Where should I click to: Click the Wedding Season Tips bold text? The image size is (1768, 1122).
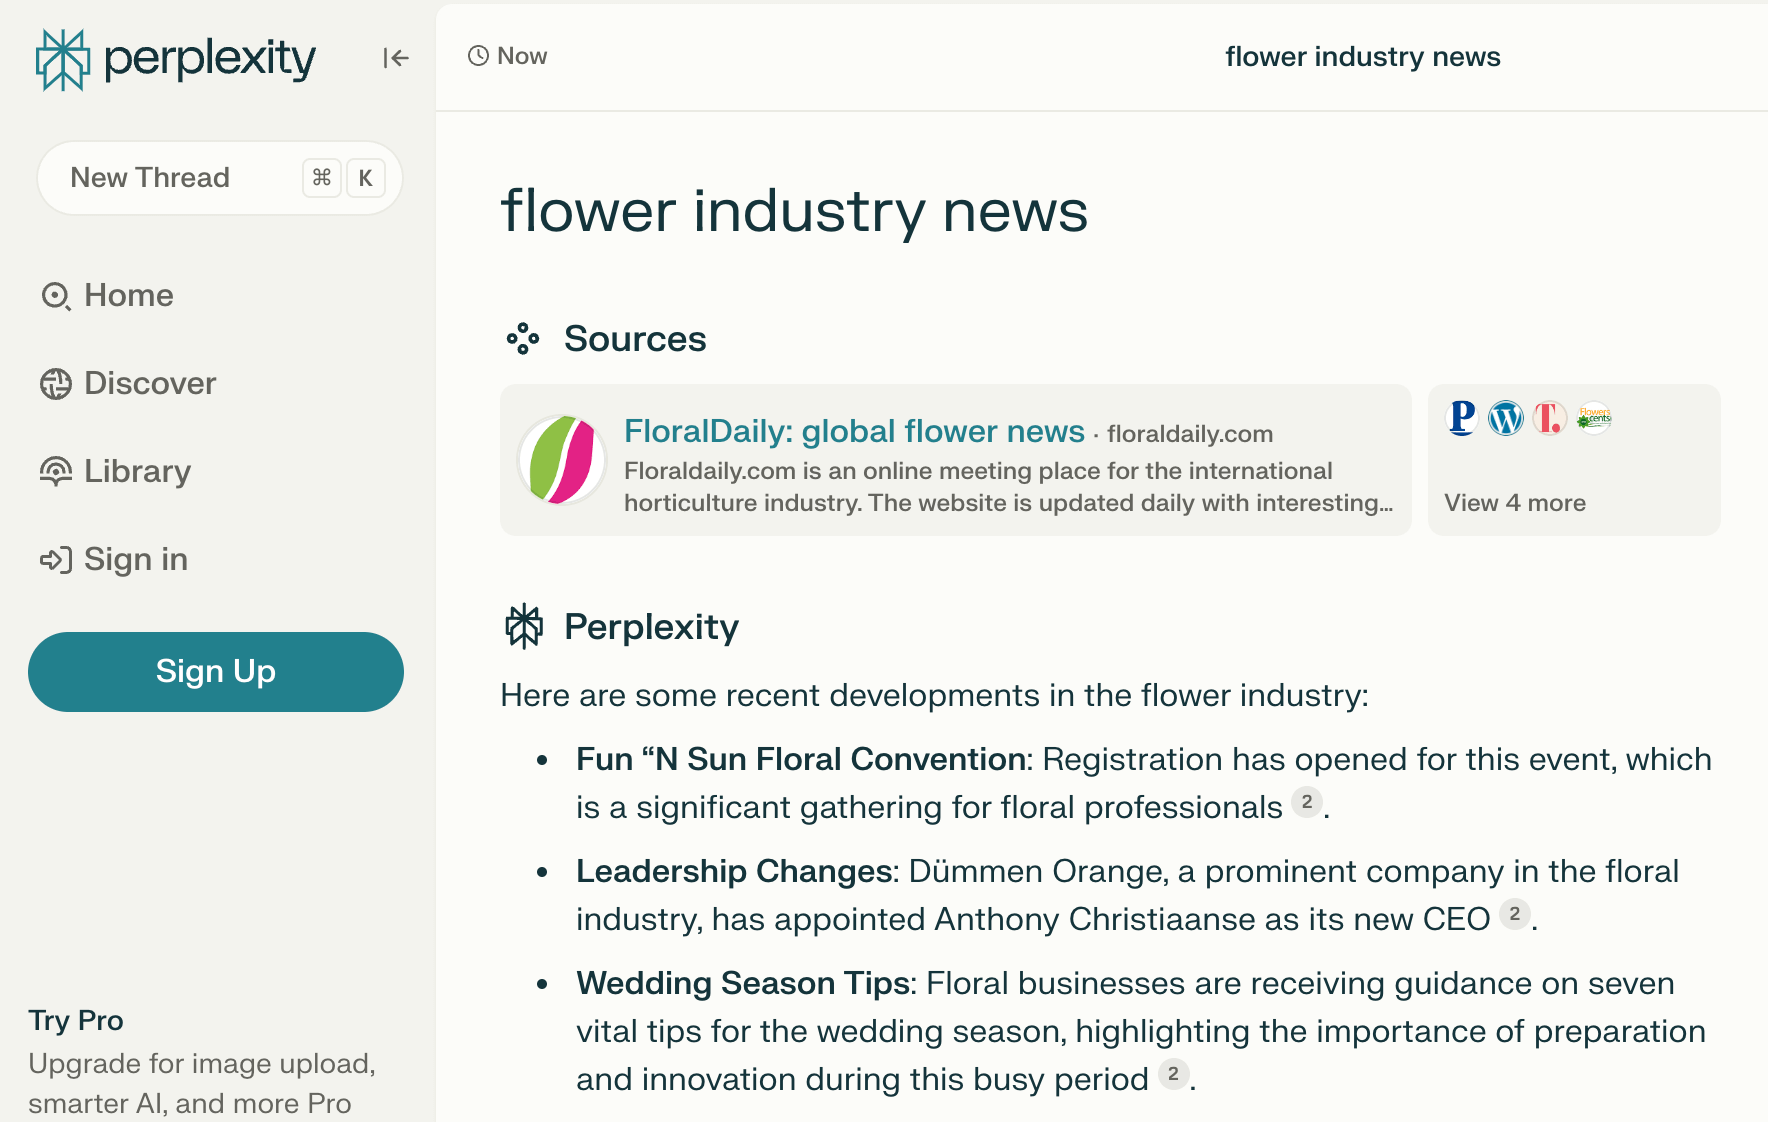pyautogui.click(x=743, y=984)
